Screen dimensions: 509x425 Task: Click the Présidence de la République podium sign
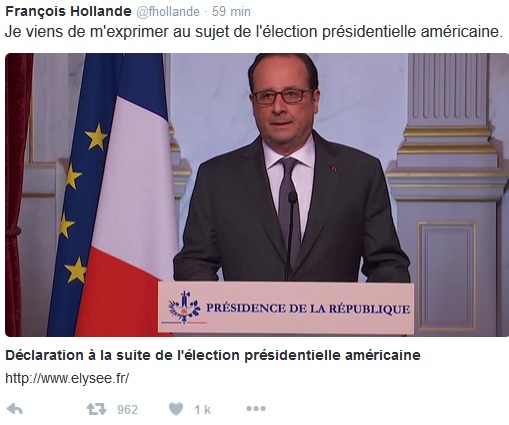coord(286,307)
